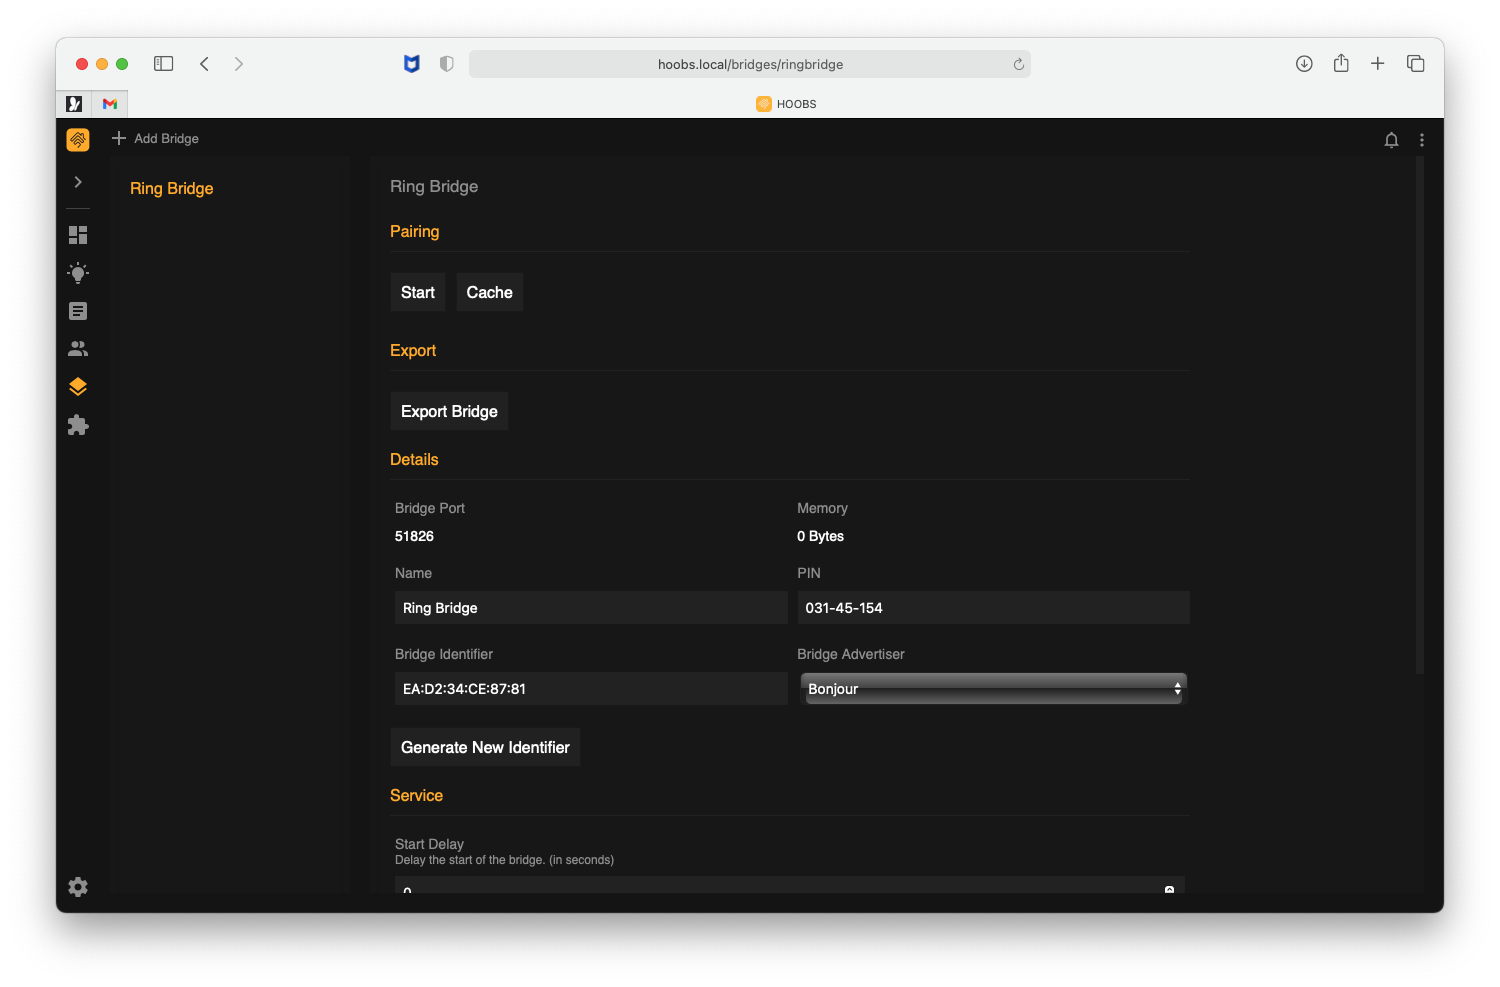Select the Ring Bridge entry in left panel
Screen dimensions: 1500x987
(171, 188)
